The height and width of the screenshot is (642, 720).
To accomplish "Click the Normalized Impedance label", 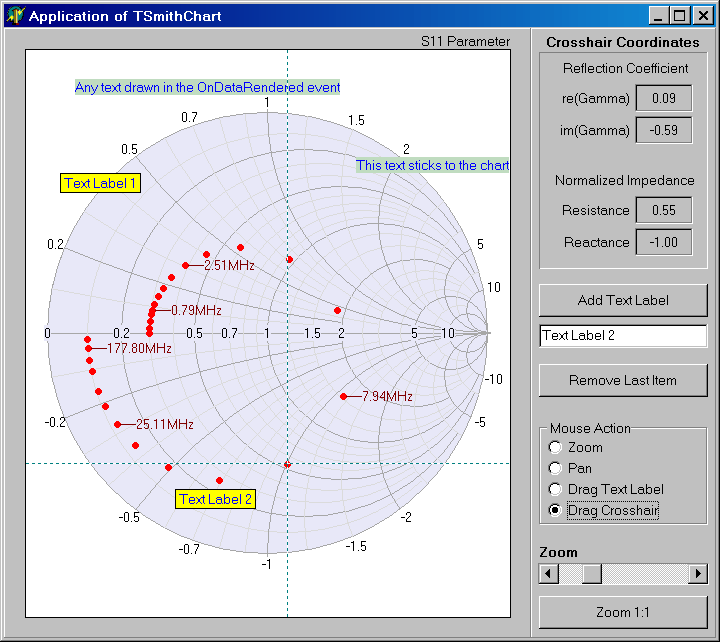I will (x=624, y=180).
